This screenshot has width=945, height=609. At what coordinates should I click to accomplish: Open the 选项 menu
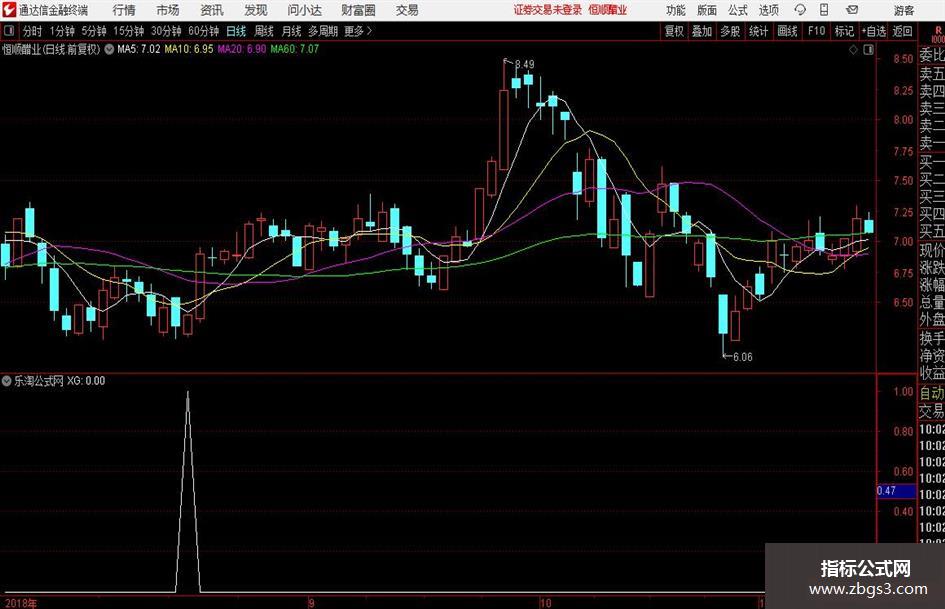click(768, 10)
